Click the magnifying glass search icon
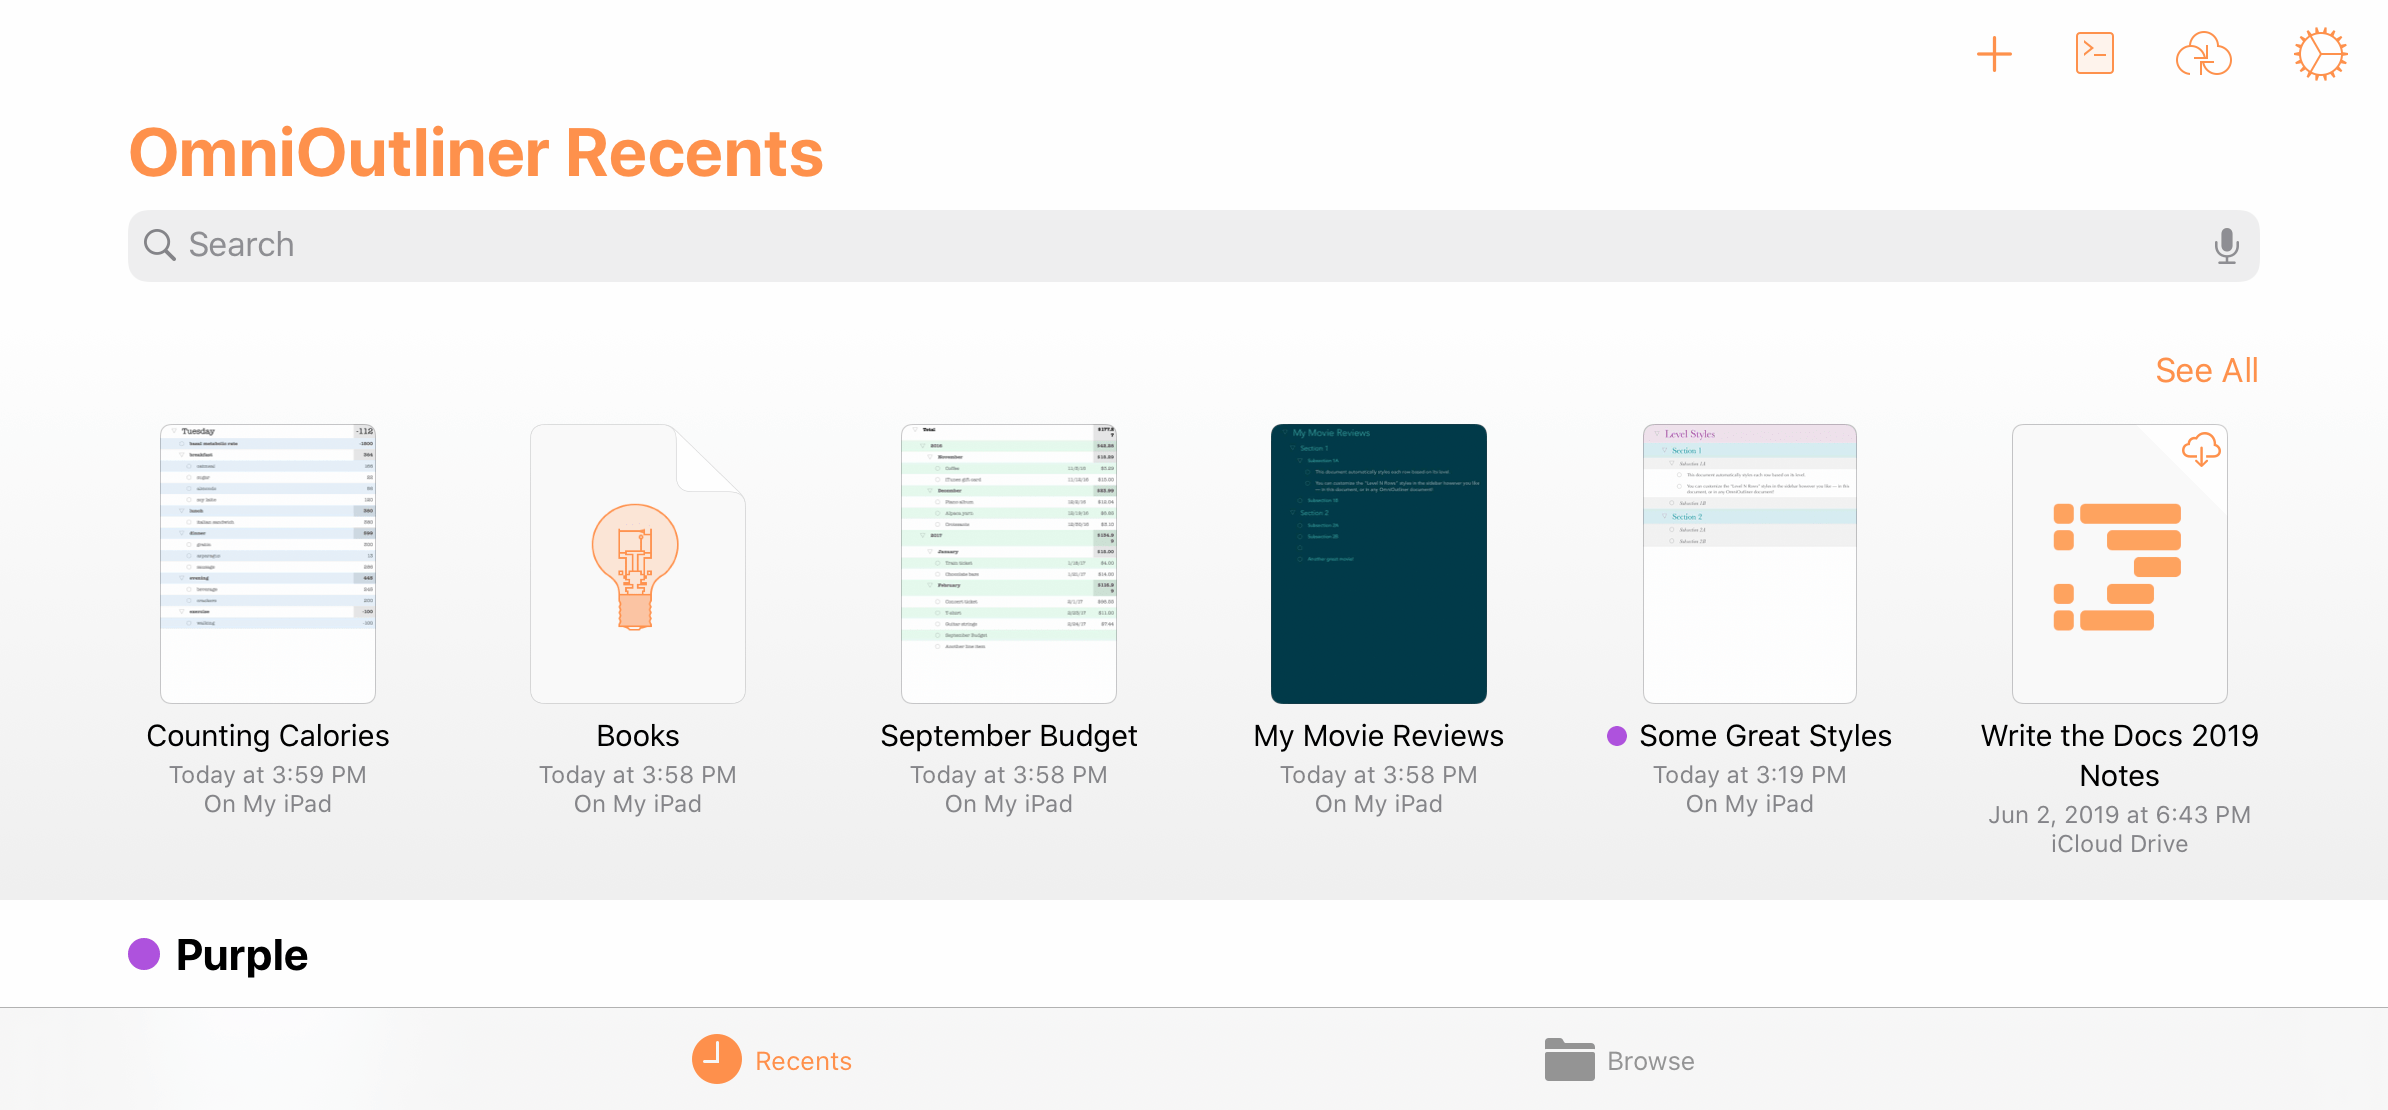 160,245
